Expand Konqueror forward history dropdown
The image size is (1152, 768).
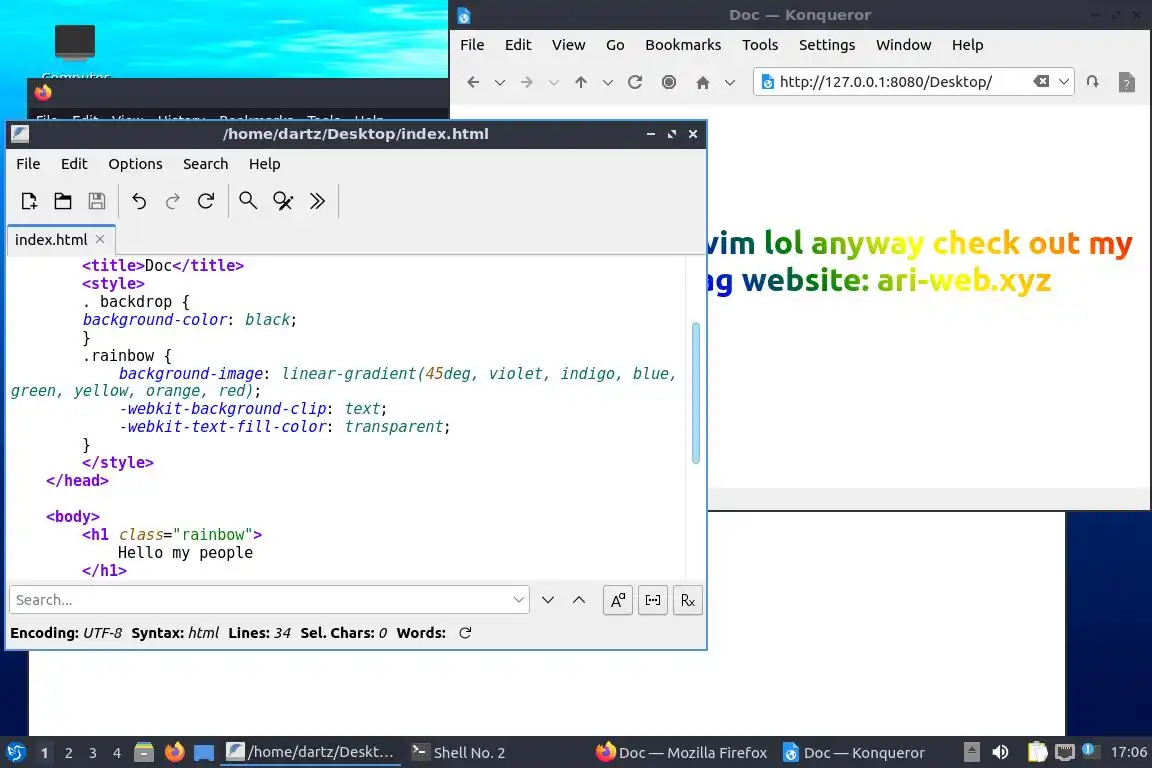click(x=553, y=82)
